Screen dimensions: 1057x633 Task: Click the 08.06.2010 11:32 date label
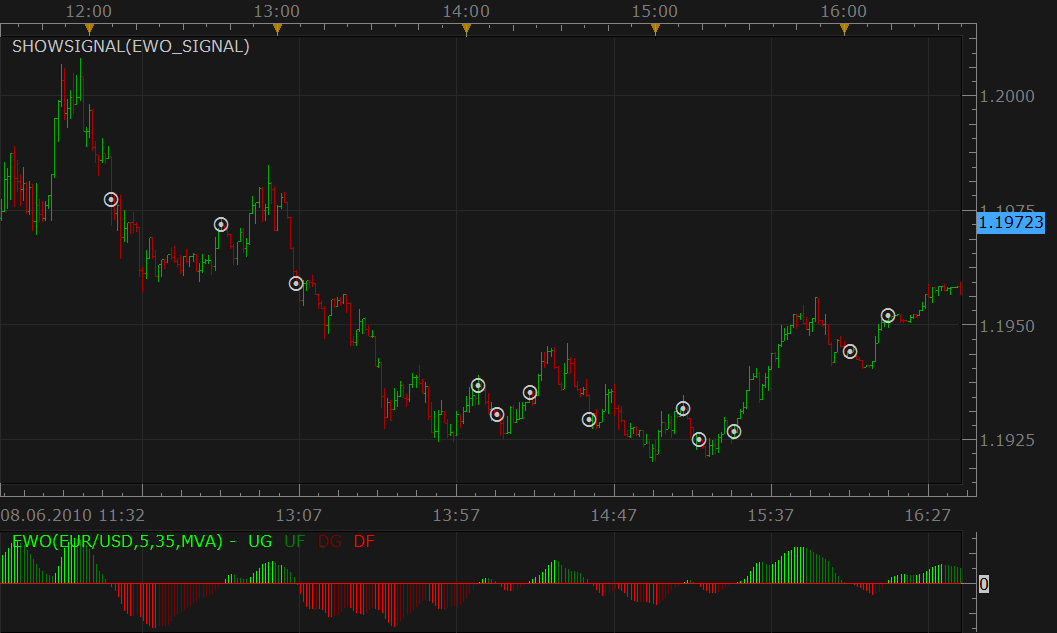(73, 516)
